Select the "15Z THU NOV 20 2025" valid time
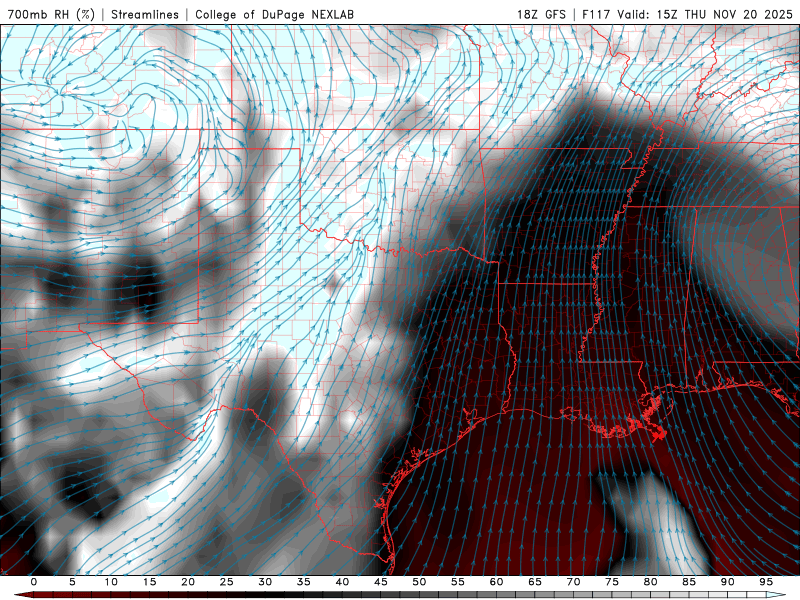This screenshot has width=800, height=600. coord(724,14)
